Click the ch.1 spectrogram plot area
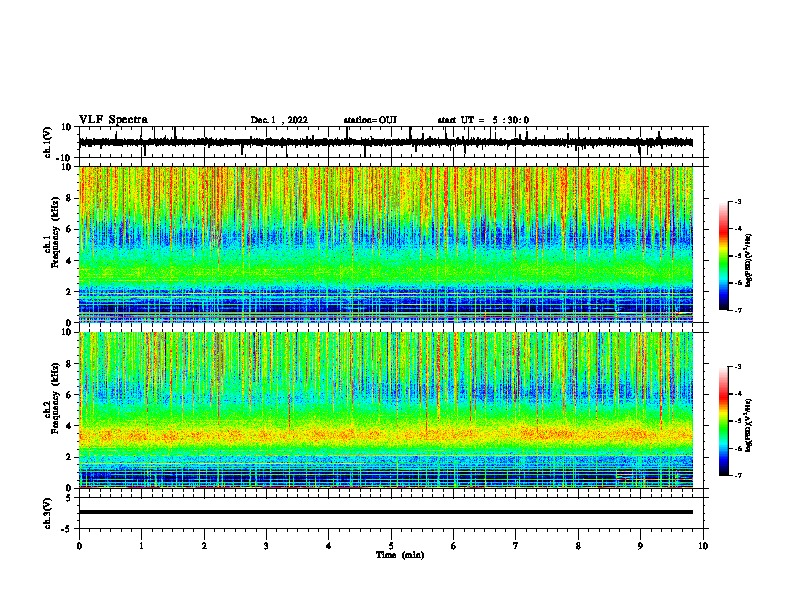 pos(386,244)
